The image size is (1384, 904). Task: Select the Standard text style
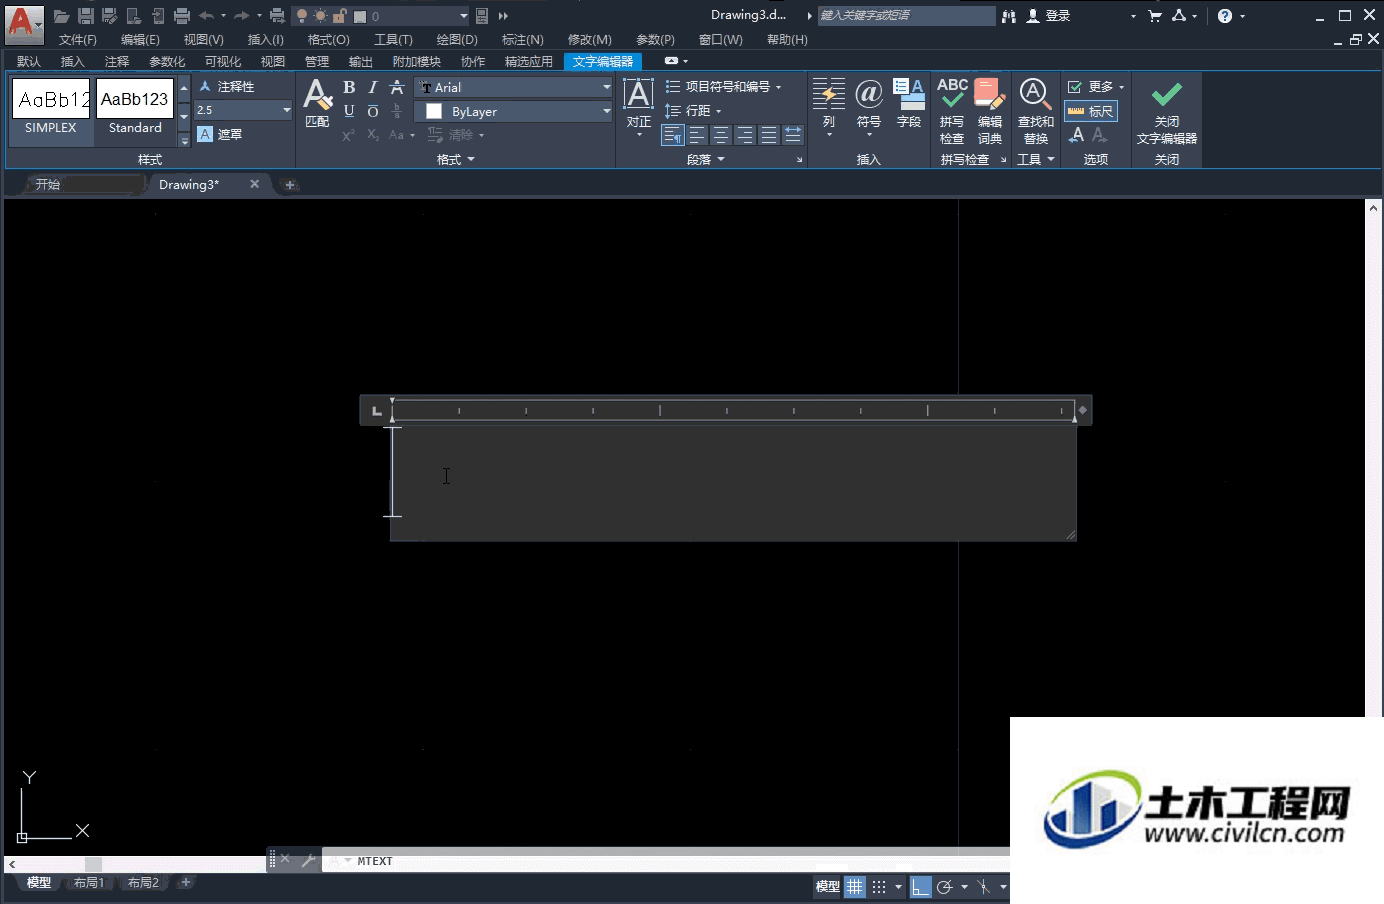click(135, 108)
